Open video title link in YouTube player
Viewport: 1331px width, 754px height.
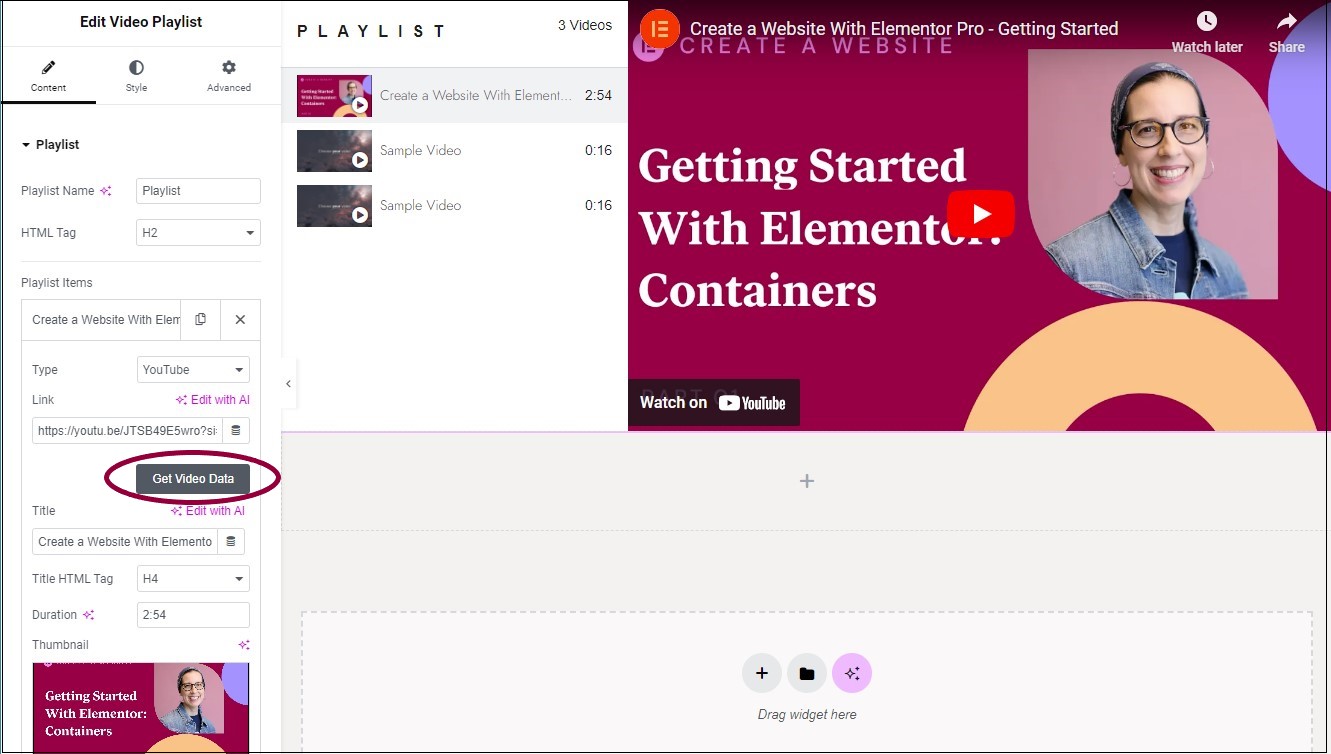pyautogui.click(x=904, y=29)
